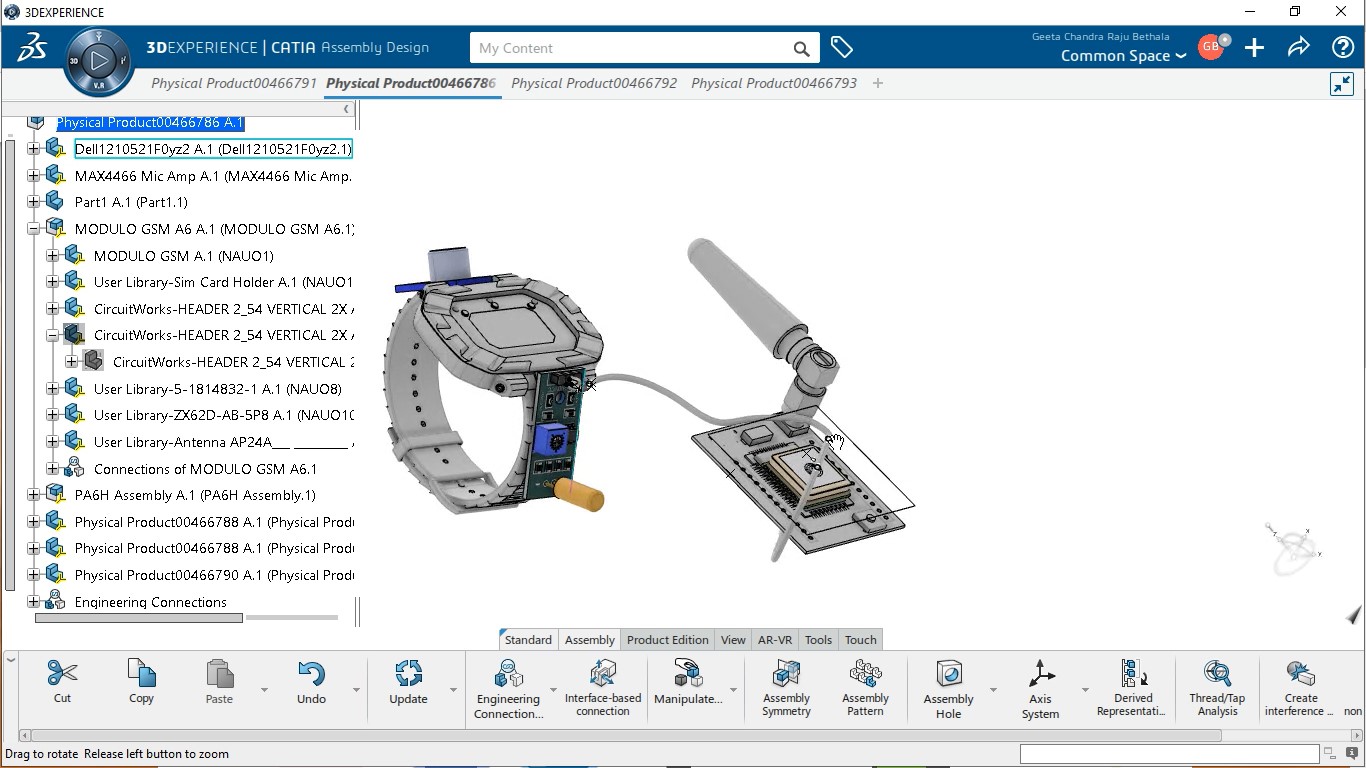Screen dimensions: 1366x768
Task: Open the Axis System dropdown arrow
Action: pos(1085,690)
